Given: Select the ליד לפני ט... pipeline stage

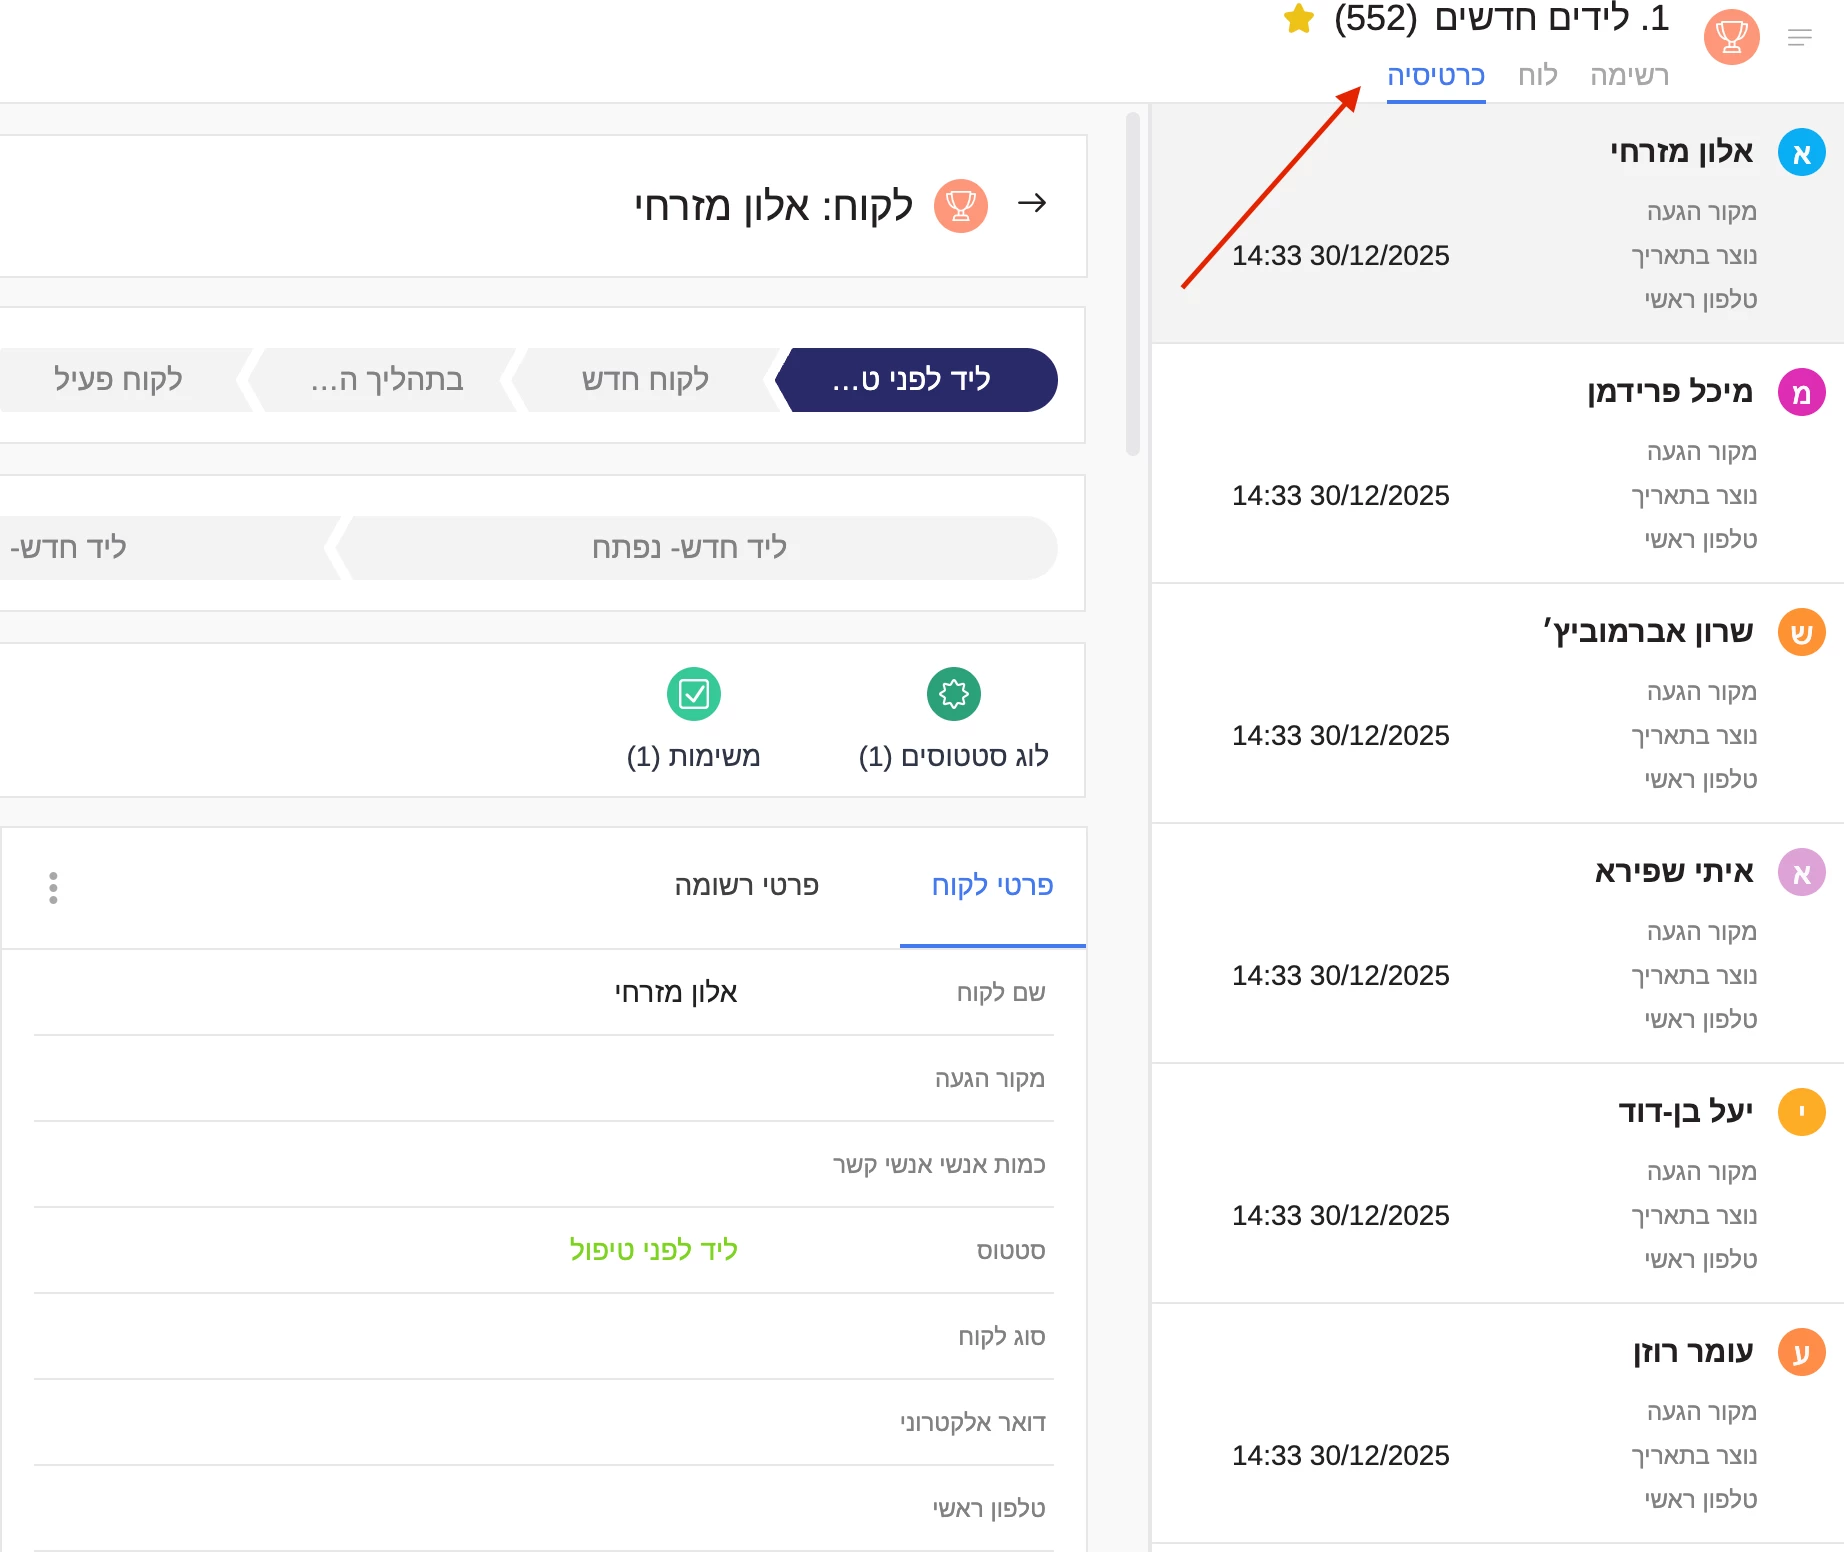Looking at the screenshot, I should point(915,380).
